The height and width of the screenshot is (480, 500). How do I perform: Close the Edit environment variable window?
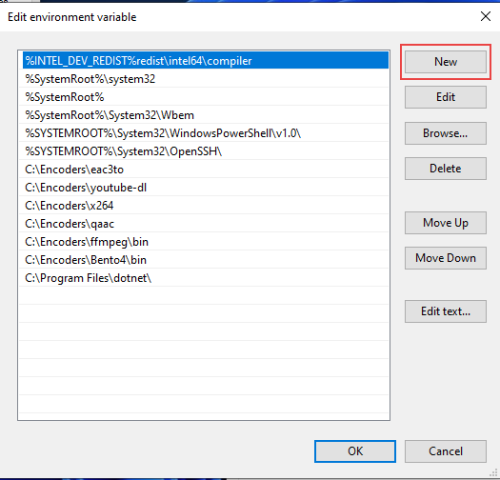pyautogui.click(x=485, y=16)
